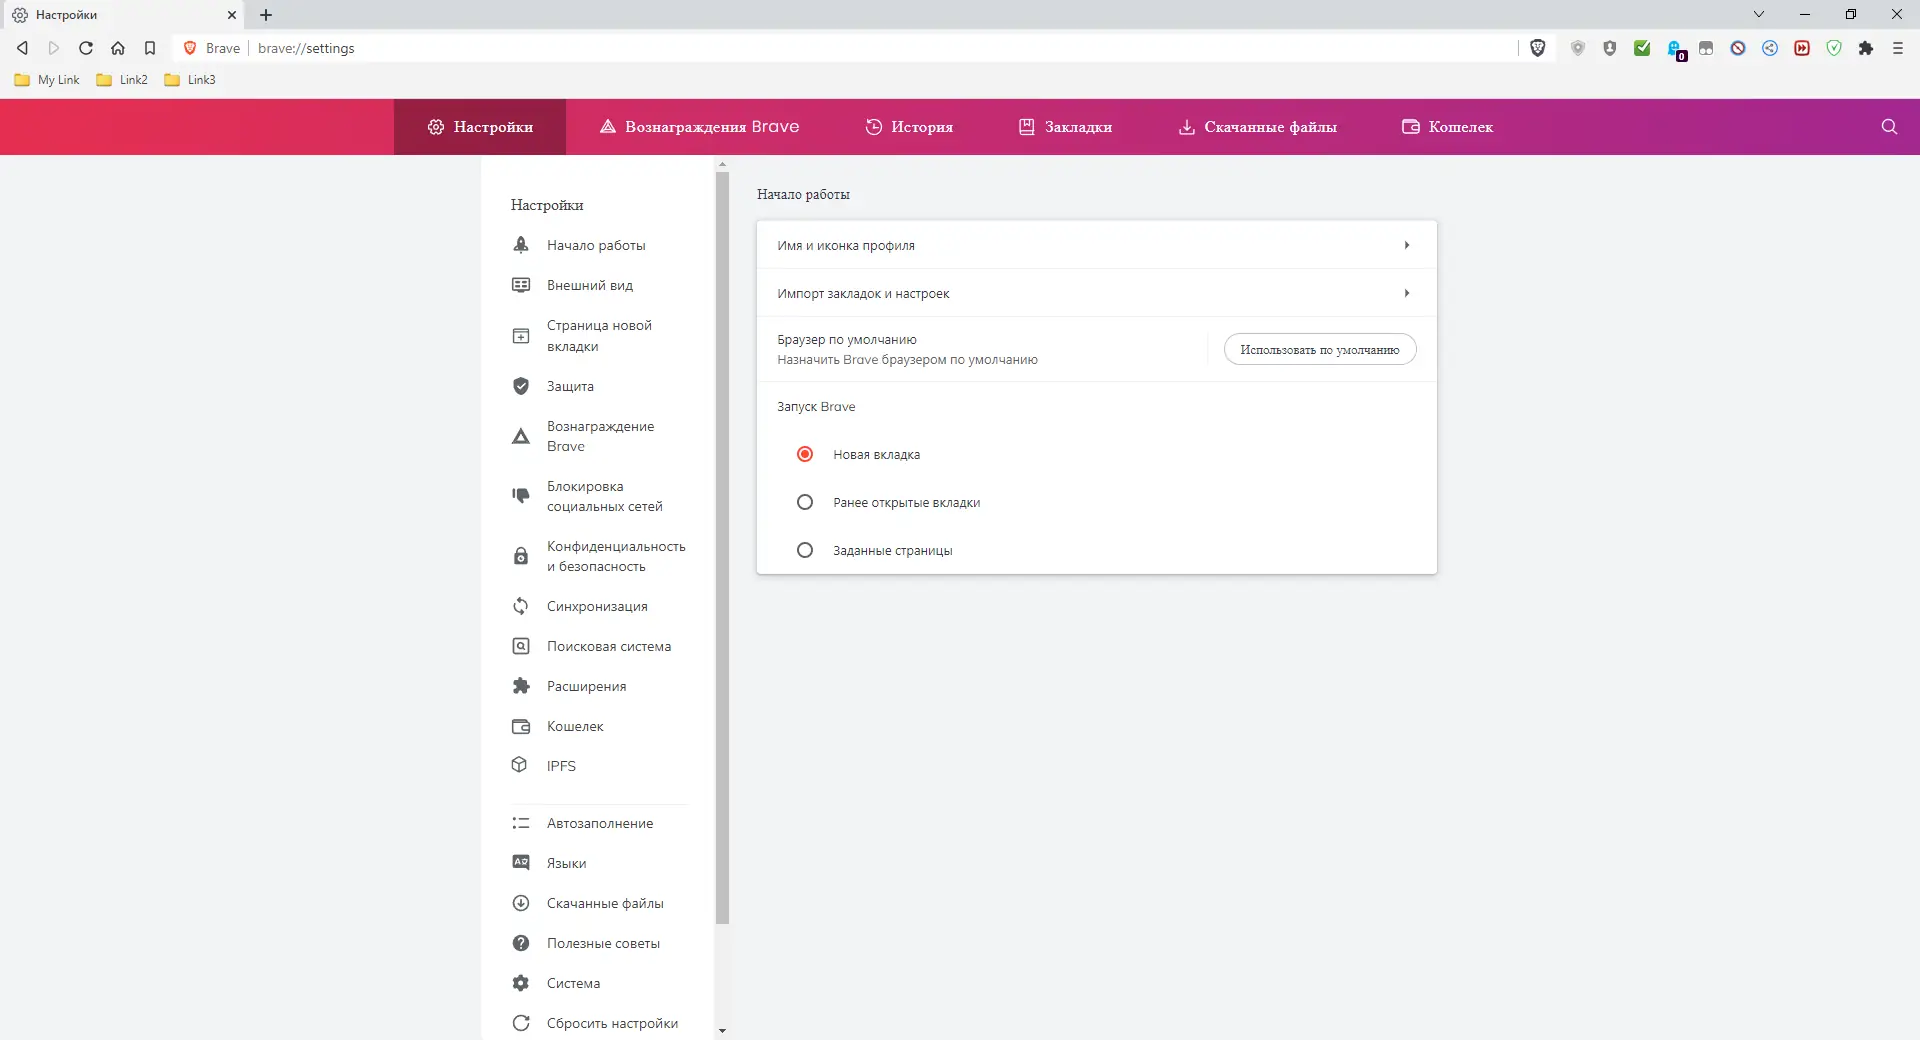Click the address bar URL field
The height and width of the screenshot is (1040, 1920).
pos(800,48)
